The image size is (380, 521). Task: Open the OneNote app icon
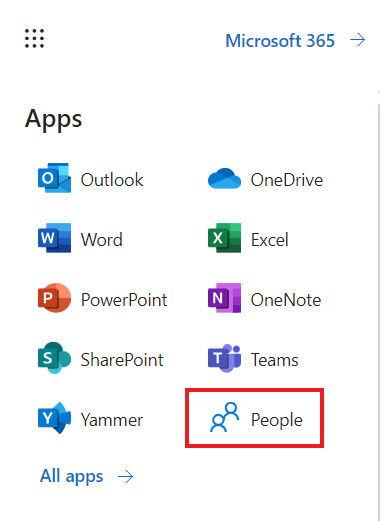point(224,298)
